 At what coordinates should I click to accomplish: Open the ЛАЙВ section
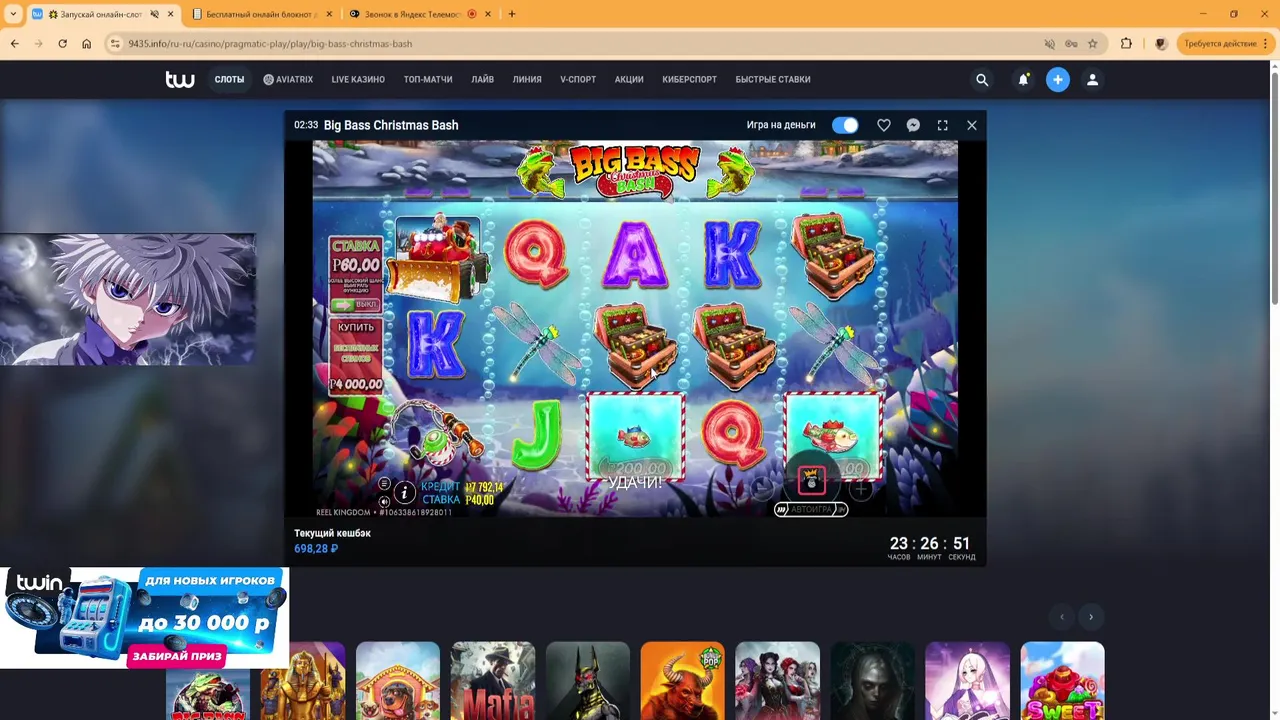483,80
